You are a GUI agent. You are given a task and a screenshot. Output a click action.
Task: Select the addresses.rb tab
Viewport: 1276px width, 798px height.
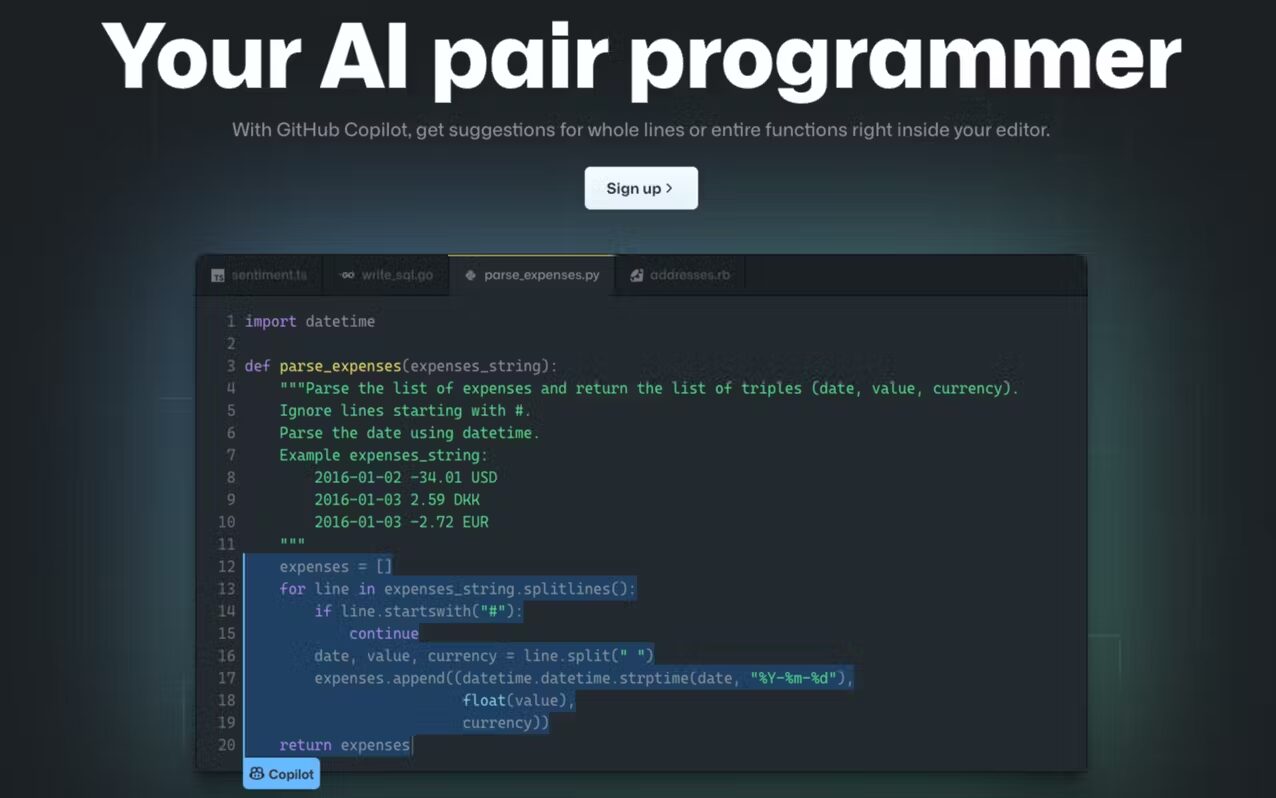coord(690,275)
